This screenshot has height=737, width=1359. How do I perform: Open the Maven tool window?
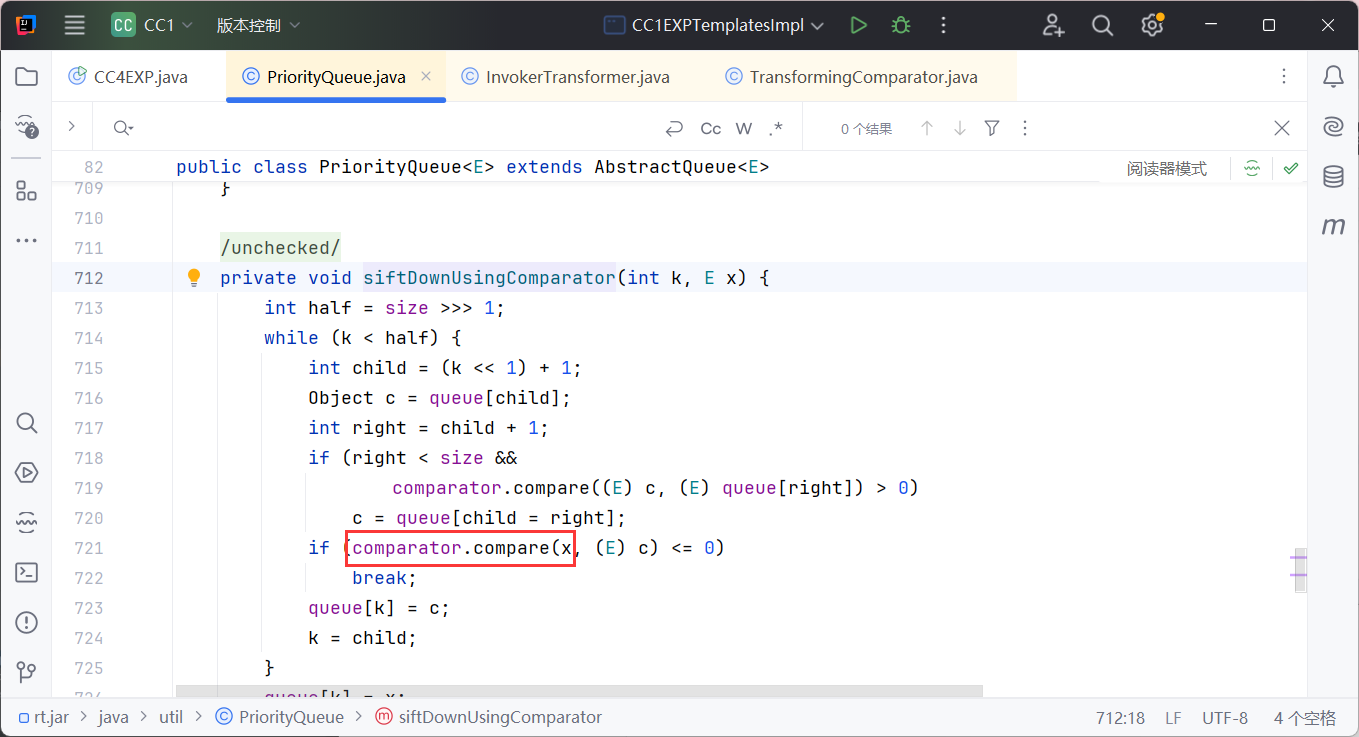(x=1333, y=227)
